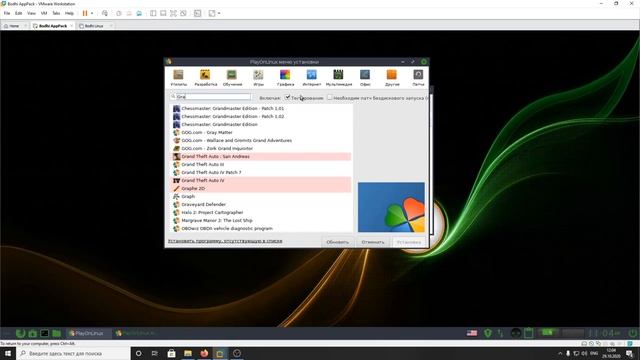Open the Патчи (Patches) category
Viewport: 640px width, 360px height.
pos(418,78)
